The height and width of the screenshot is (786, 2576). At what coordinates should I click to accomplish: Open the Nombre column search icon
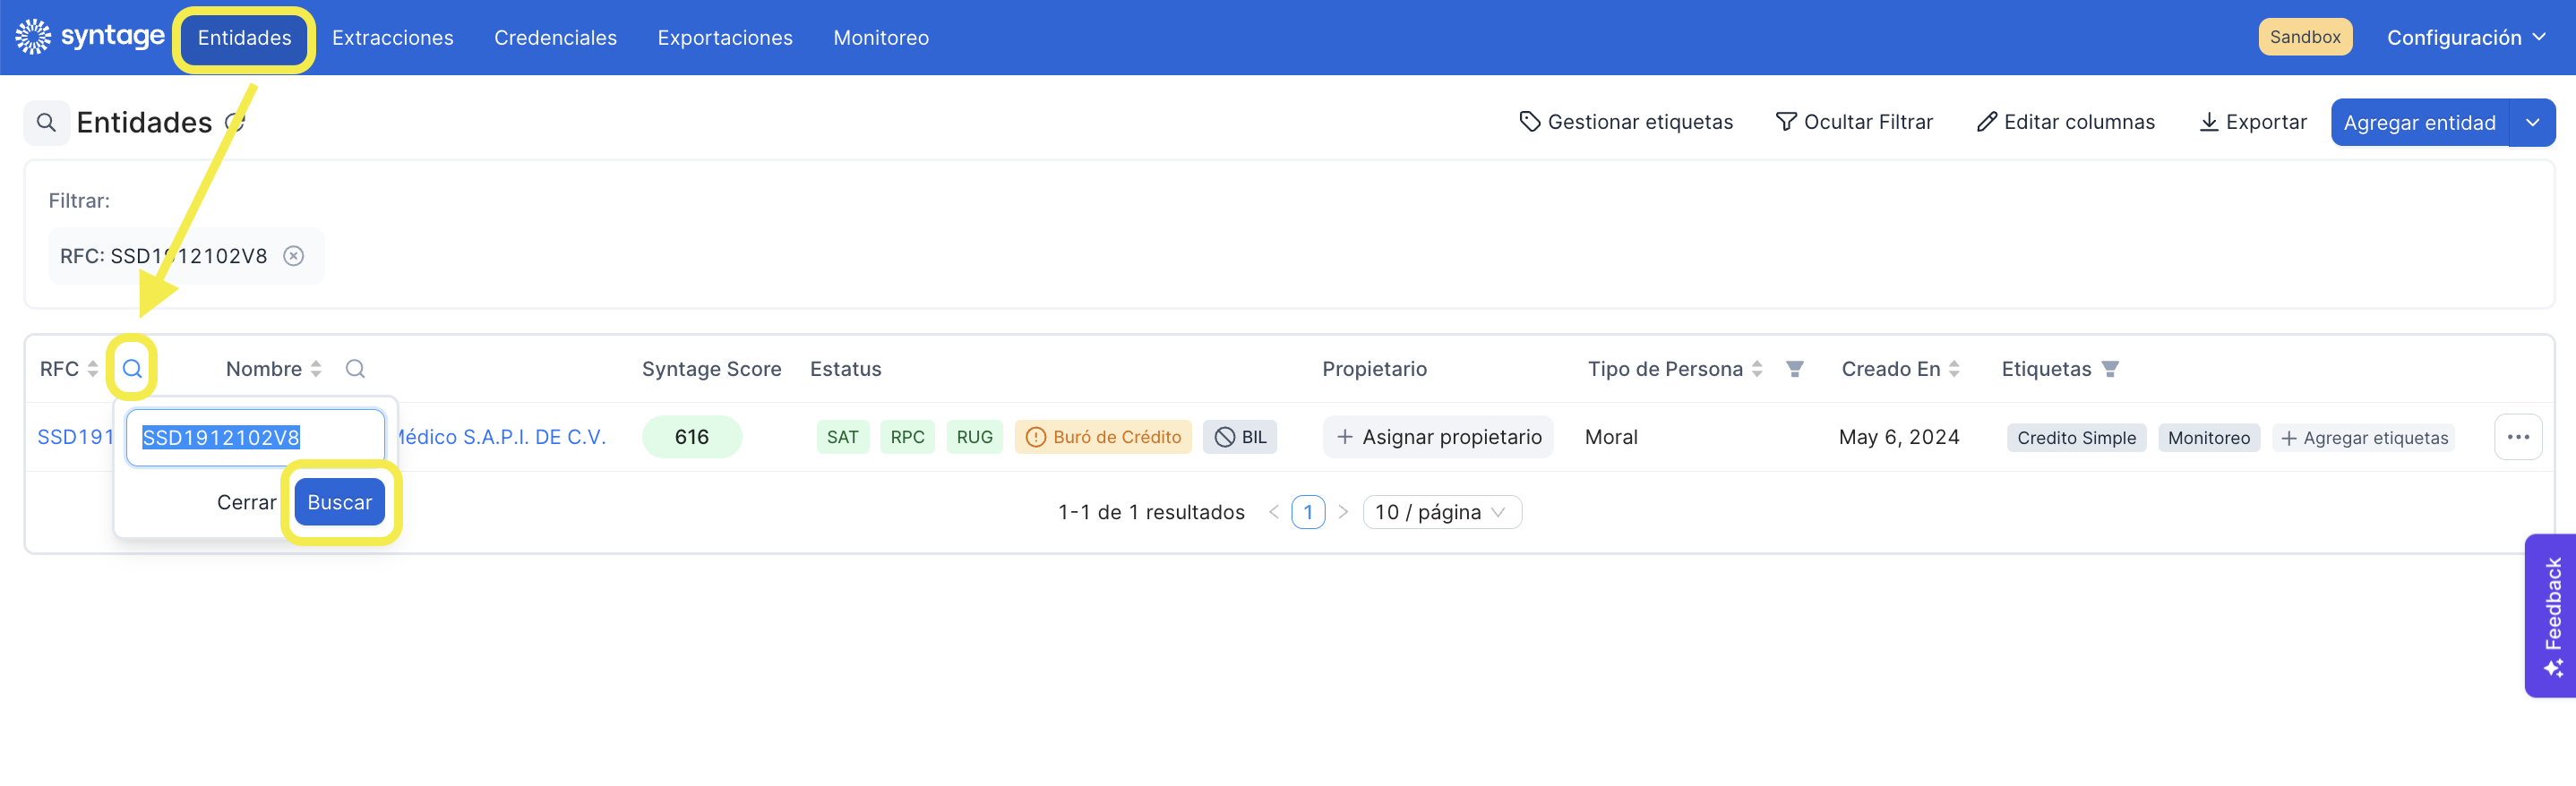click(x=355, y=369)
